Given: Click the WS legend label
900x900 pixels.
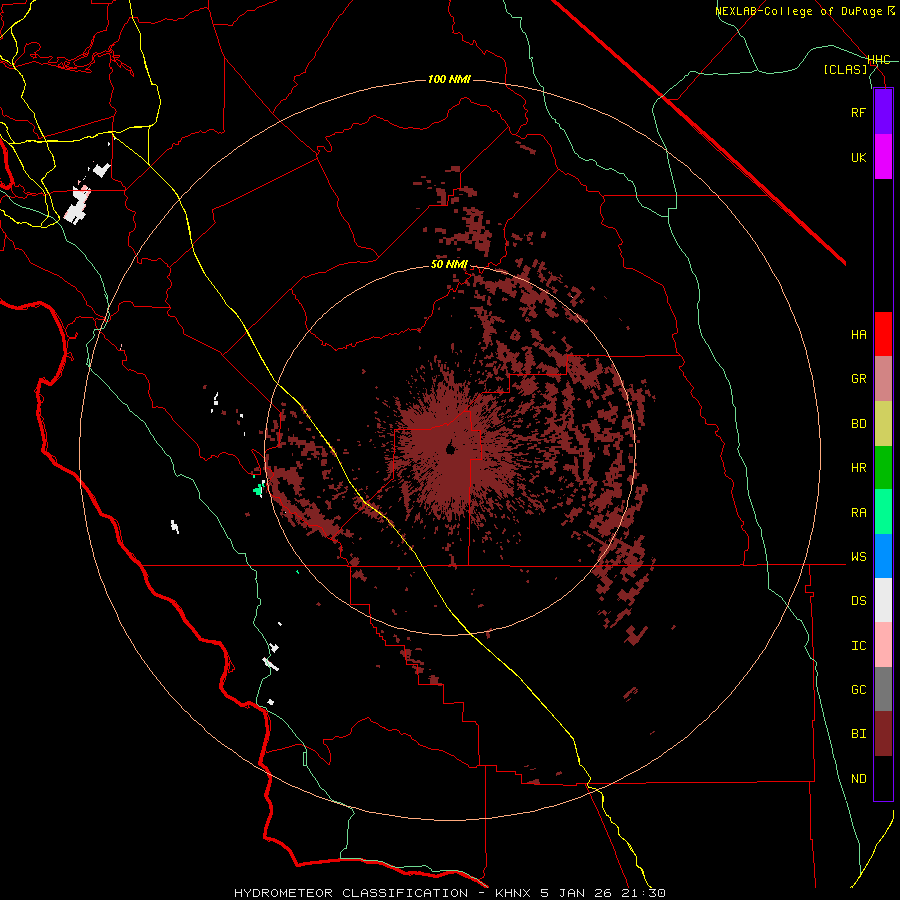Looking at the screenshot, I should tap(858, 556).
